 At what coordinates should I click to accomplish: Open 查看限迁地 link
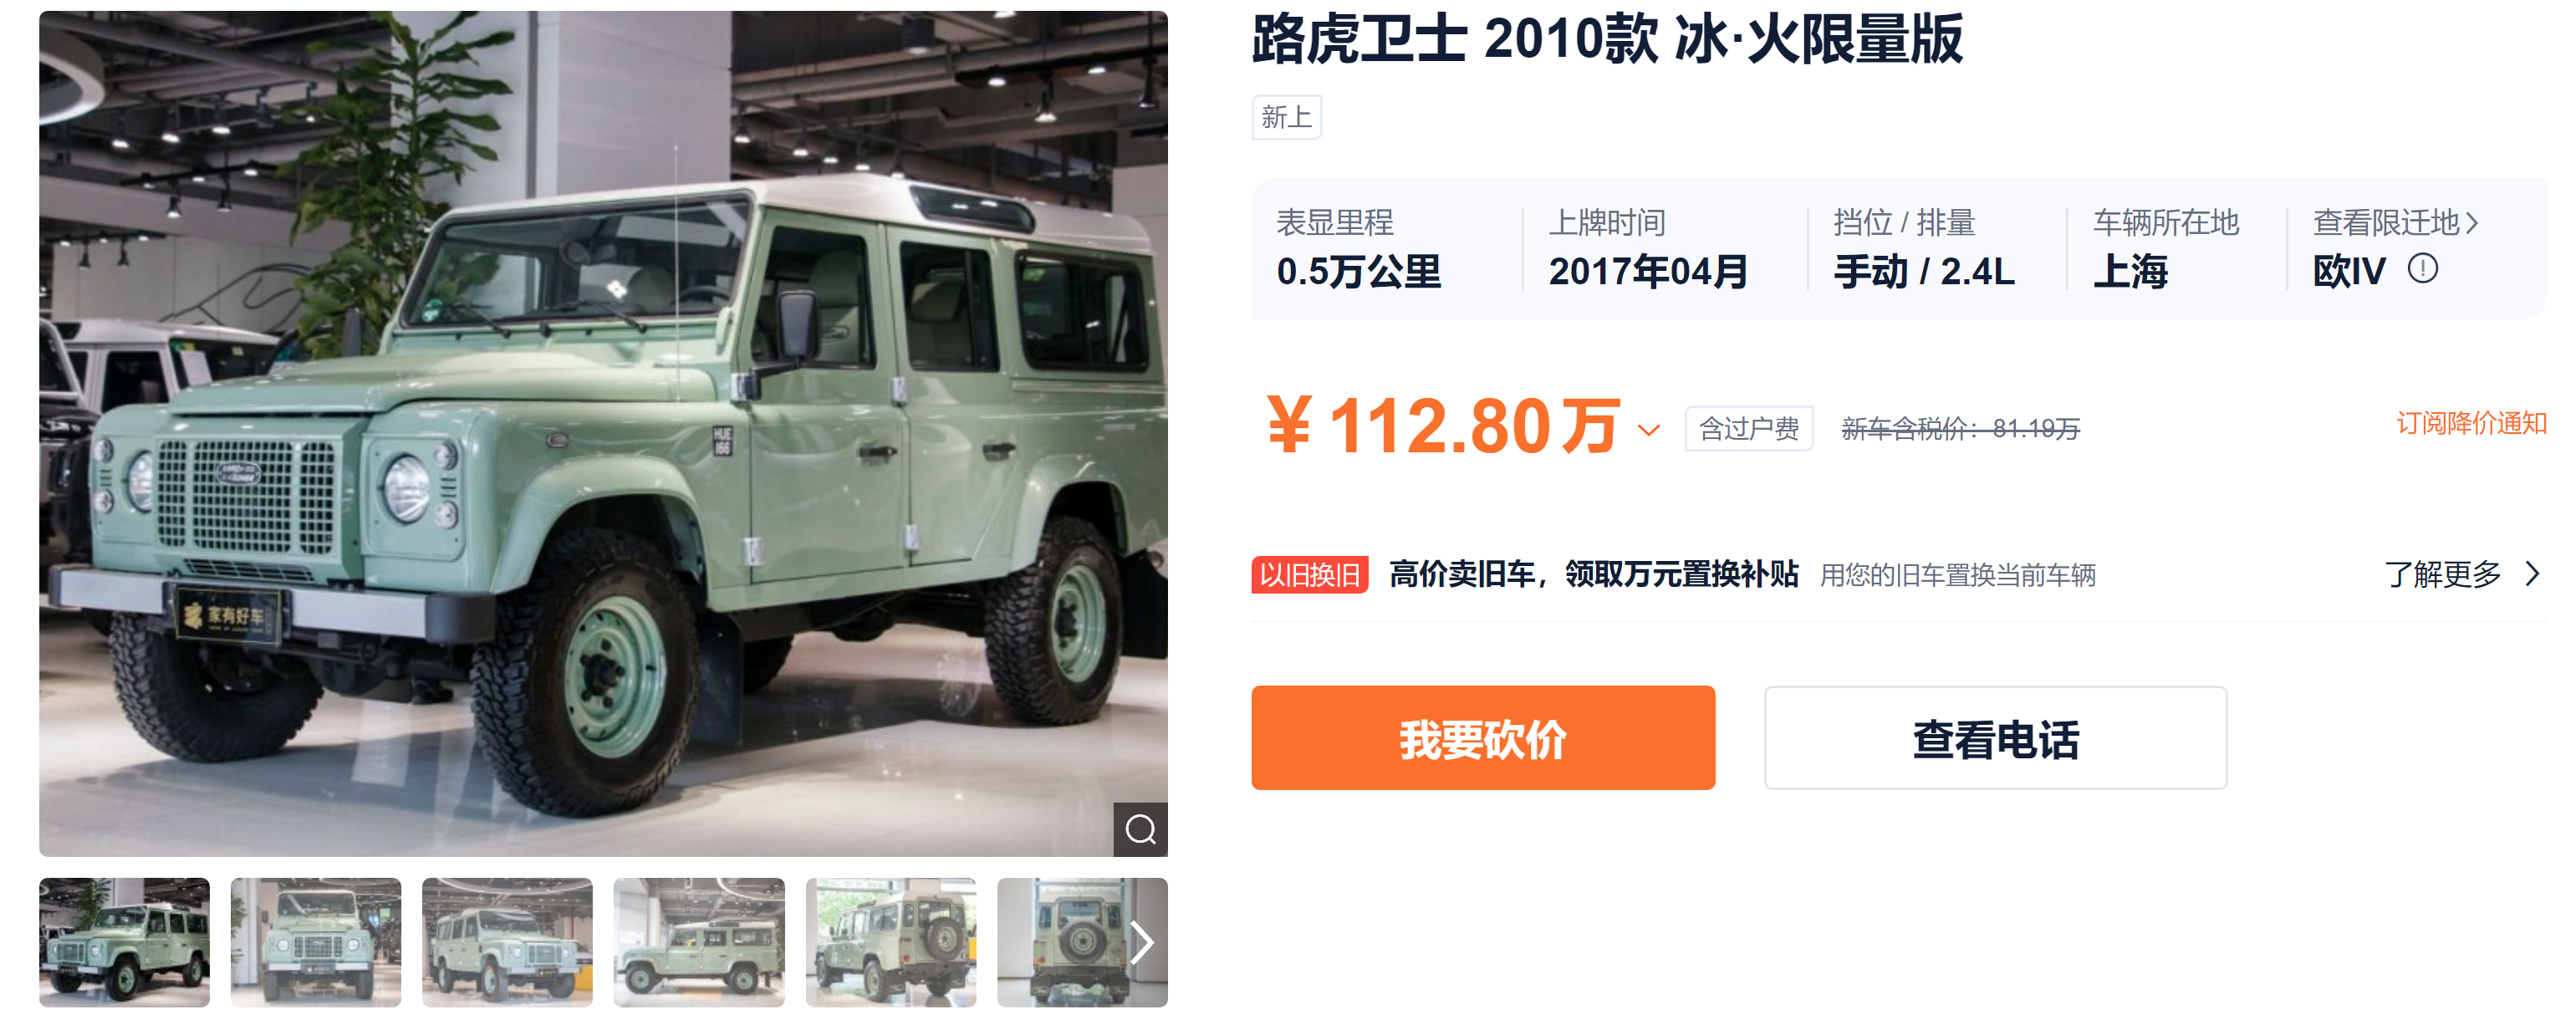(x=2395, y=222)
